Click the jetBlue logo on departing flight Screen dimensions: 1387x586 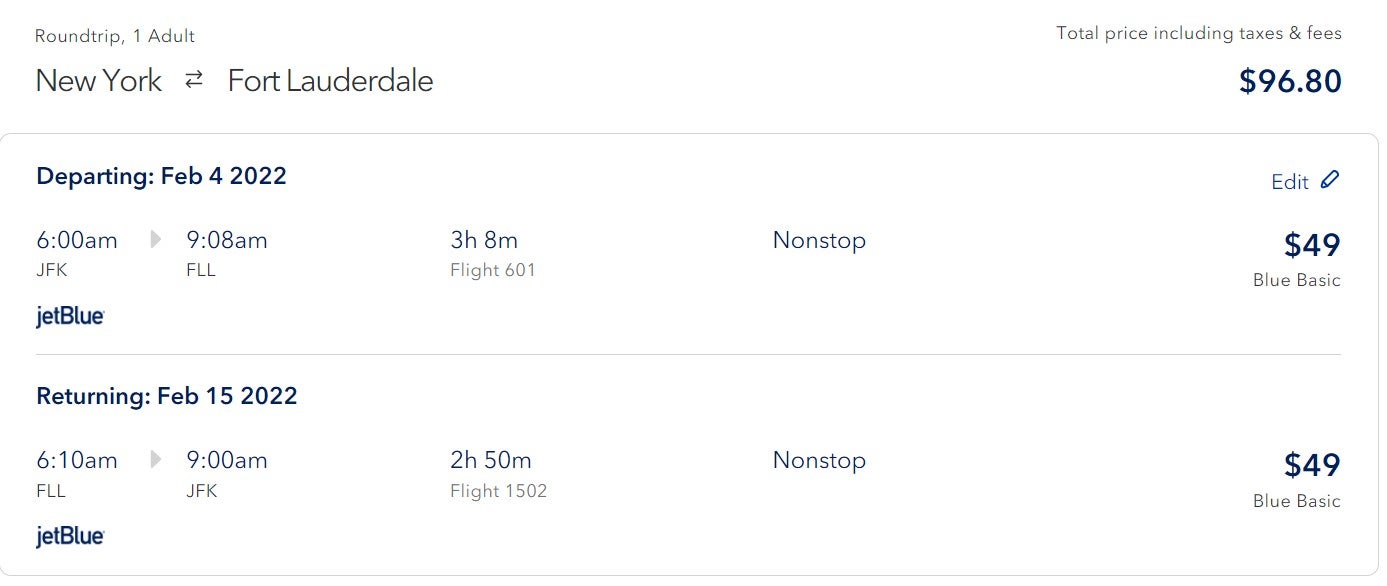tap(69, 315)
